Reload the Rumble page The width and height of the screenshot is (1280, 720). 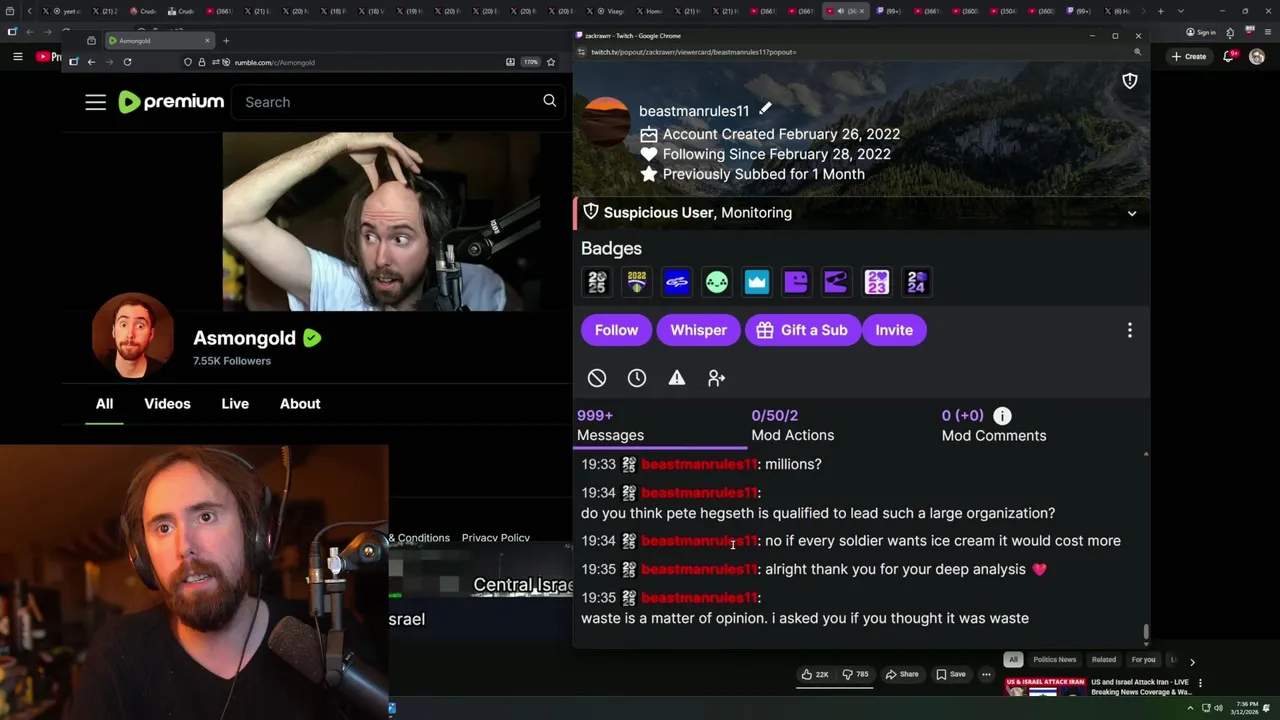(x=127, y=62)
